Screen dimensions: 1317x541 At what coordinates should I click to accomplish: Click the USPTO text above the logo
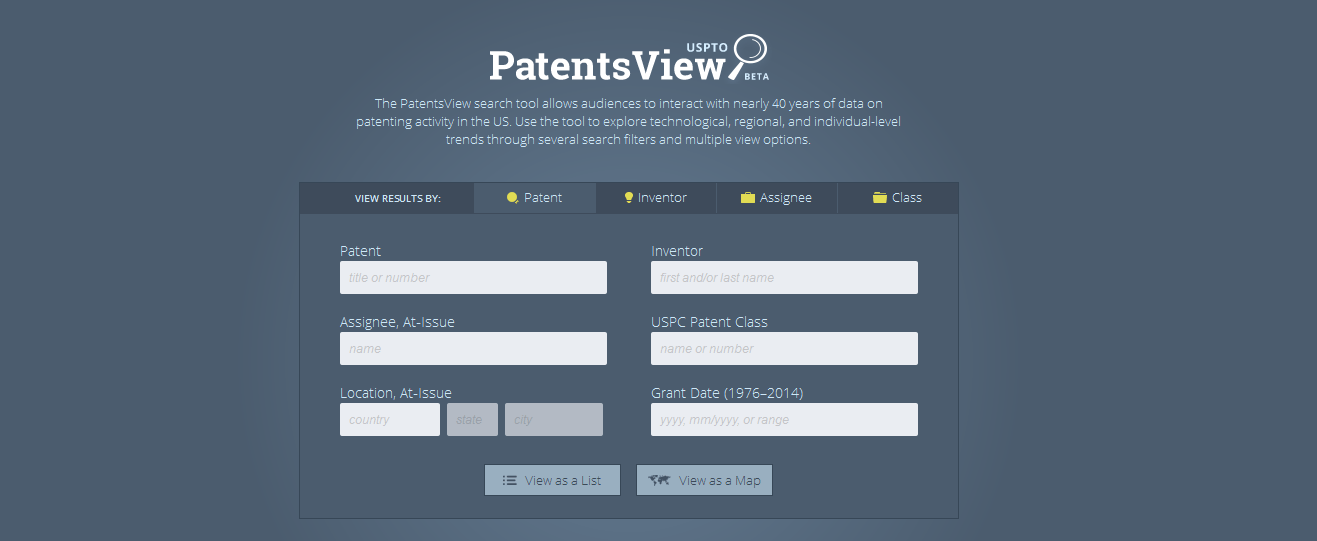tap(707, 47)
